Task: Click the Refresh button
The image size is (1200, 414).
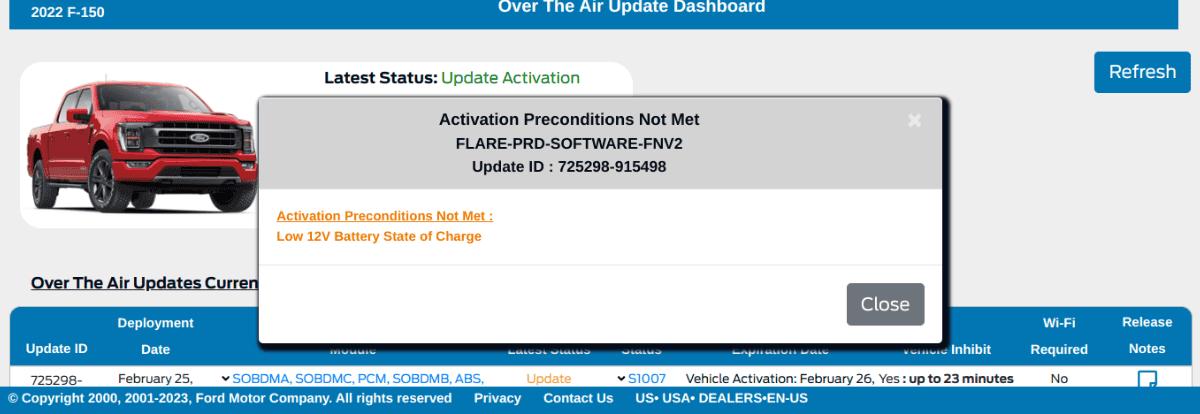Action: [1142, 72]
